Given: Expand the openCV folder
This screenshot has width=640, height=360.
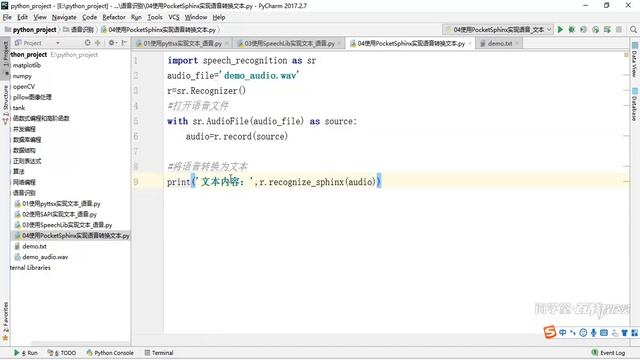Looking at the screenshot, I should tap(24, 87).
